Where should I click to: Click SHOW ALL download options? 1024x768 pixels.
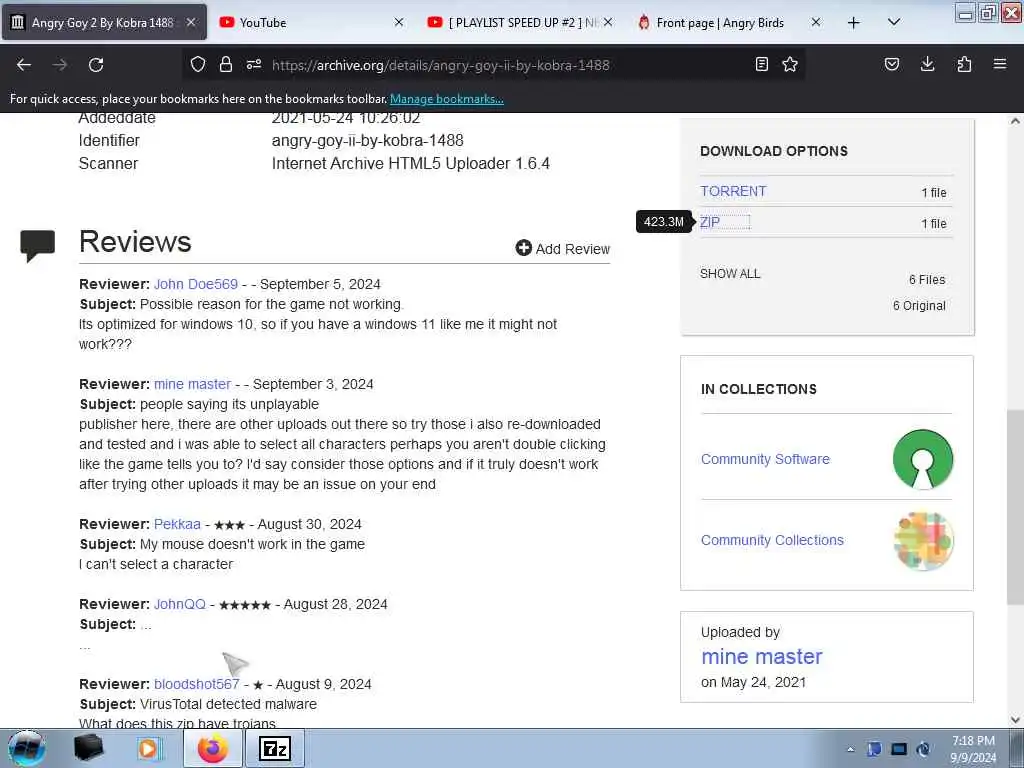730,274
